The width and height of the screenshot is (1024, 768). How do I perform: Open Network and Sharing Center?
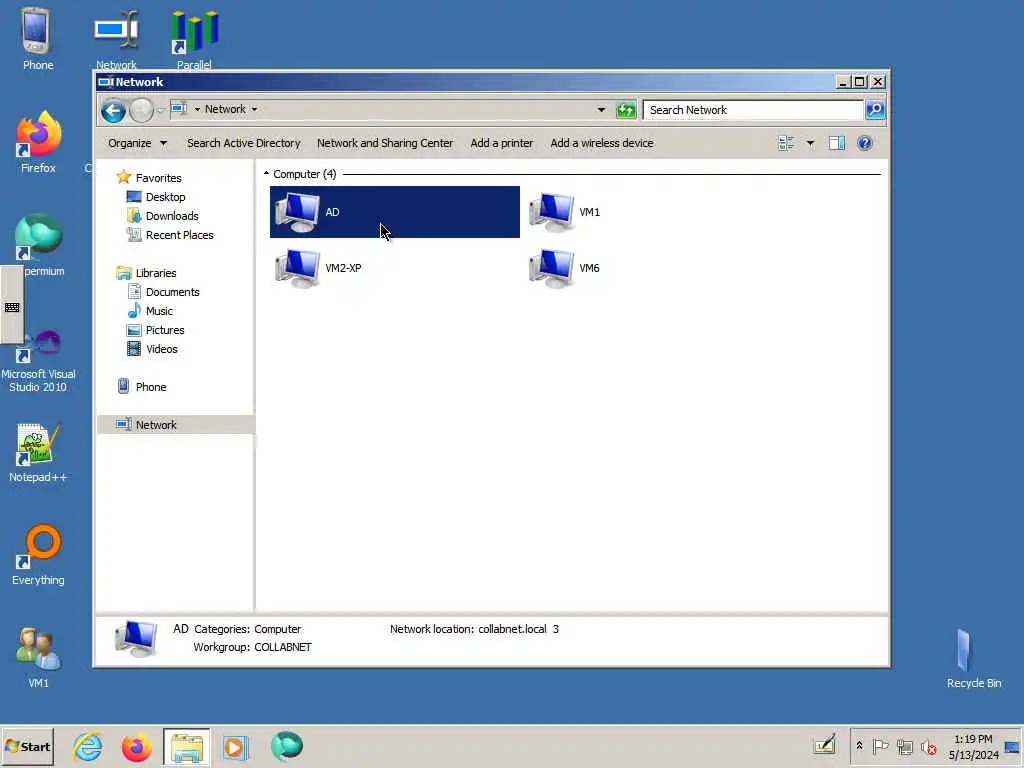pyautogui.click(x=385, y=143)
